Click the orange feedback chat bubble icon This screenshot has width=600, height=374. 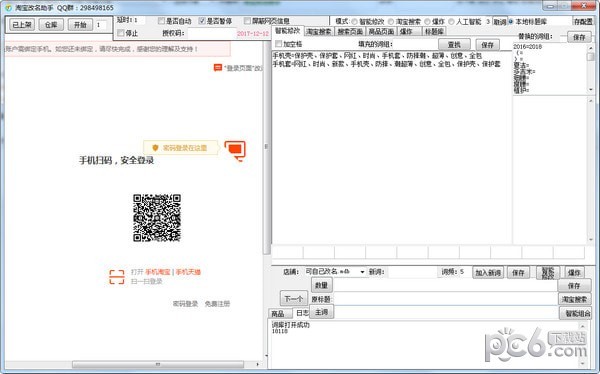(x=218, y=68)
